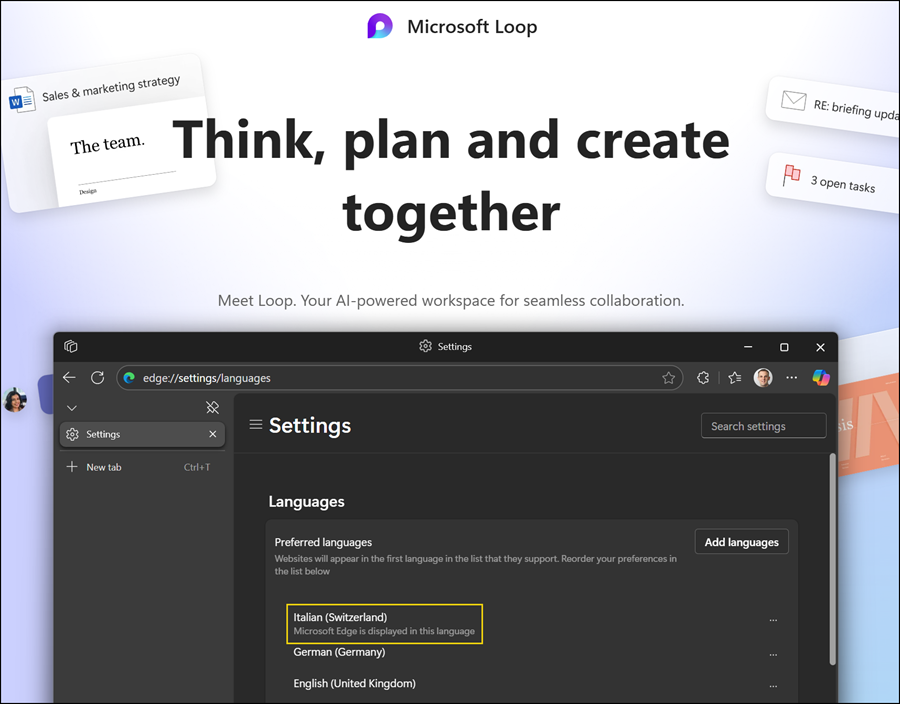The height and width of the screenshot is (704, 900).
Task: Collapse the vertical tabs chevron
Action: pyautogui.click(x=71, y=408)
